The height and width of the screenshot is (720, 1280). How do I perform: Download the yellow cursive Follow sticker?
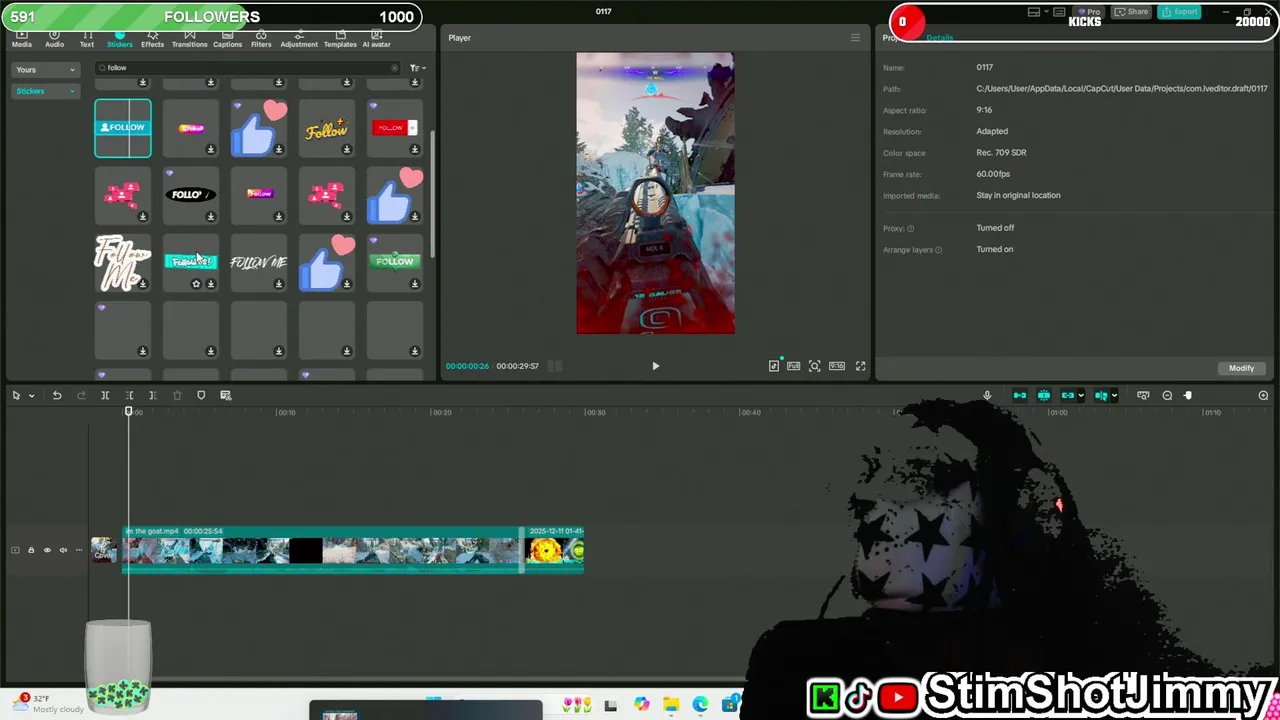[347, 150]
